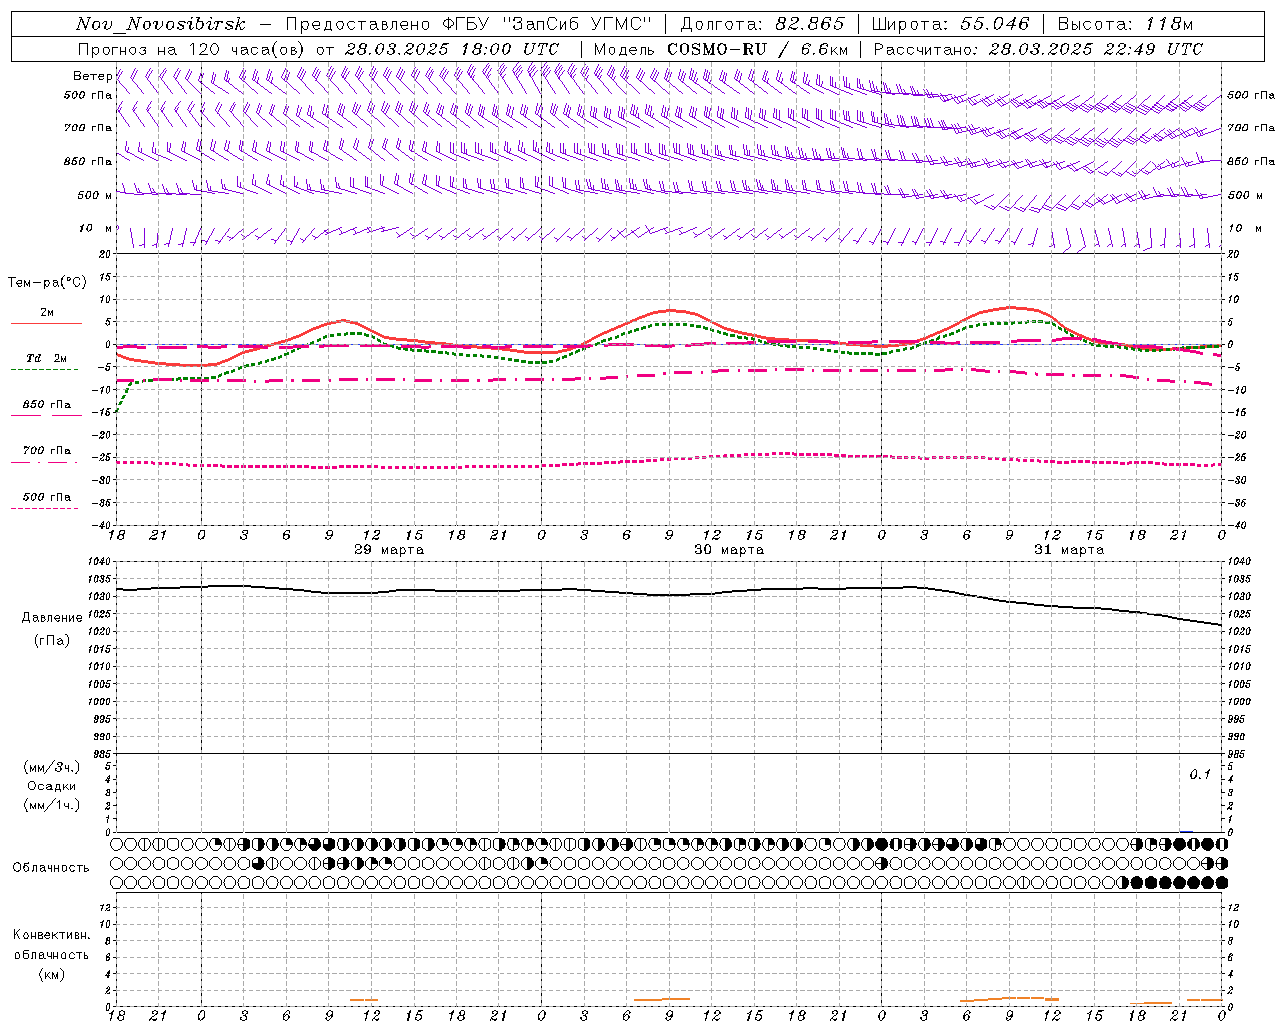Click the 500 м wind level label on the left side

coord(94,195)
